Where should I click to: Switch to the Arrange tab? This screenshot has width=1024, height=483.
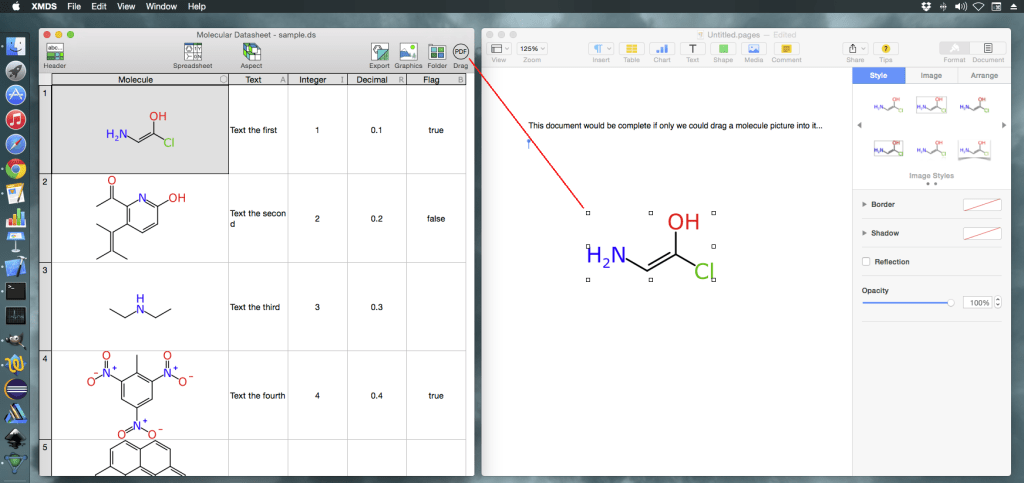[983, 75]
